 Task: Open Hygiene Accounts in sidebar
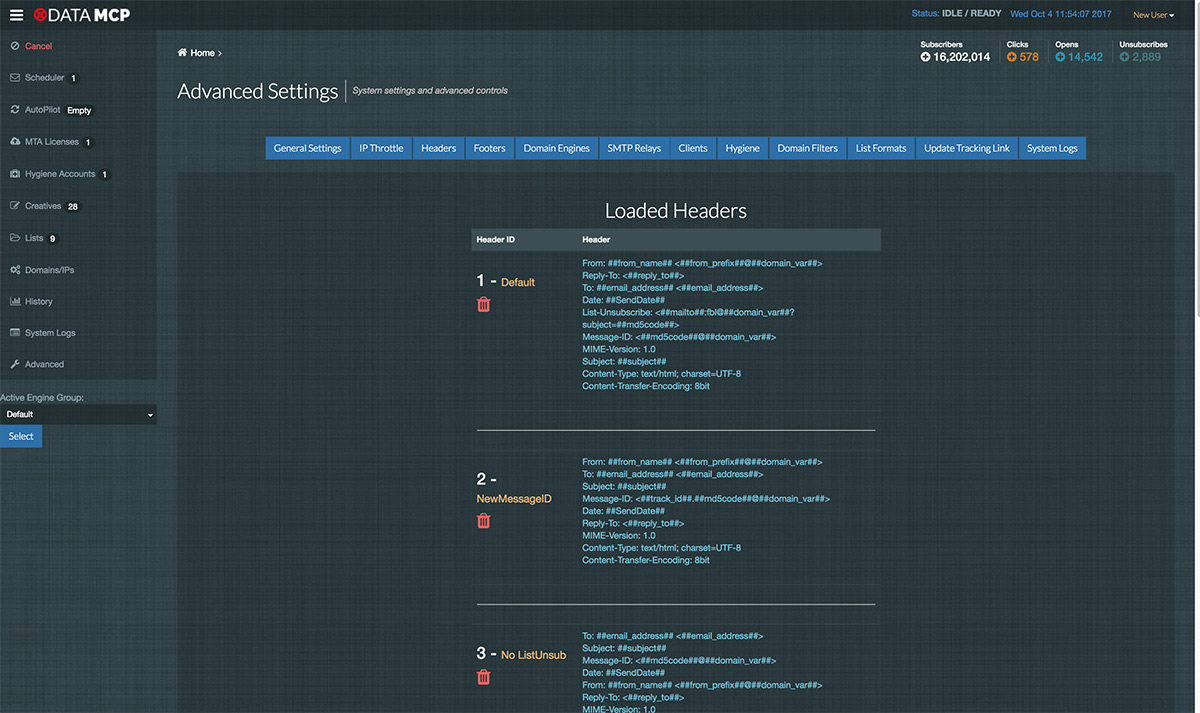tap(60, 174)
